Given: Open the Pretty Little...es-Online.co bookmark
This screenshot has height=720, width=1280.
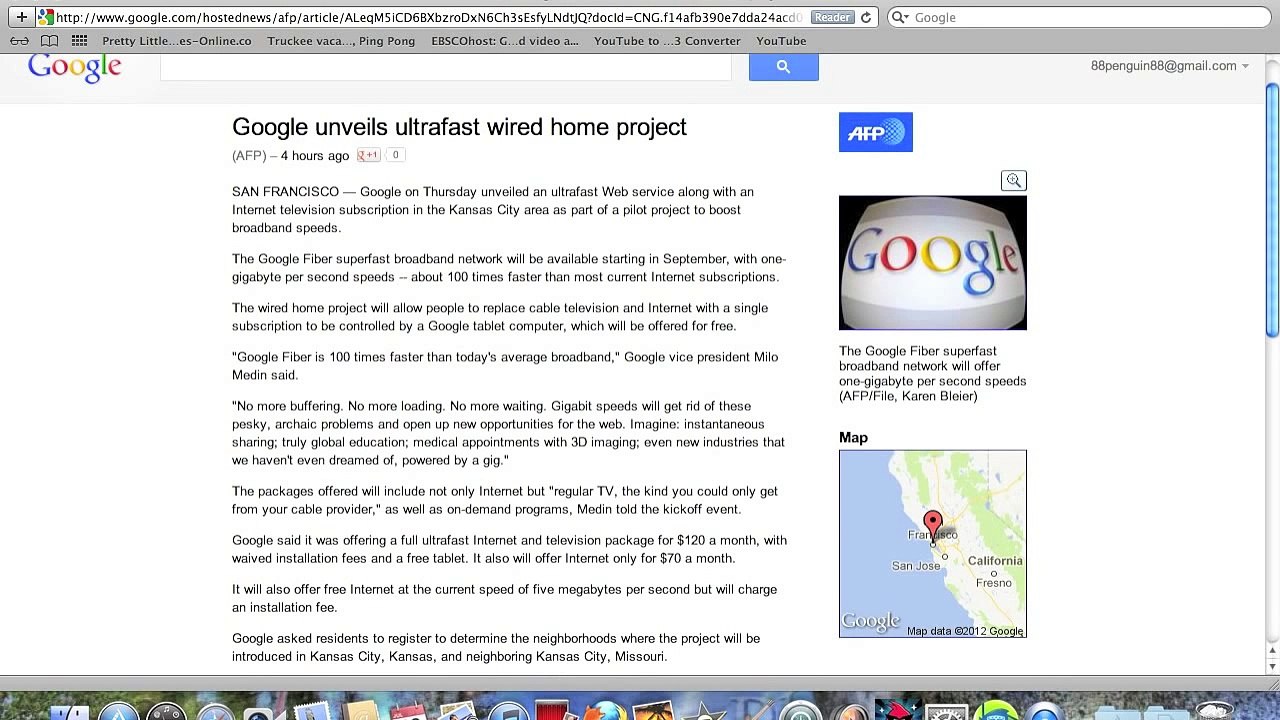Looking at the screenshot, I should click(x=177, y=41).
